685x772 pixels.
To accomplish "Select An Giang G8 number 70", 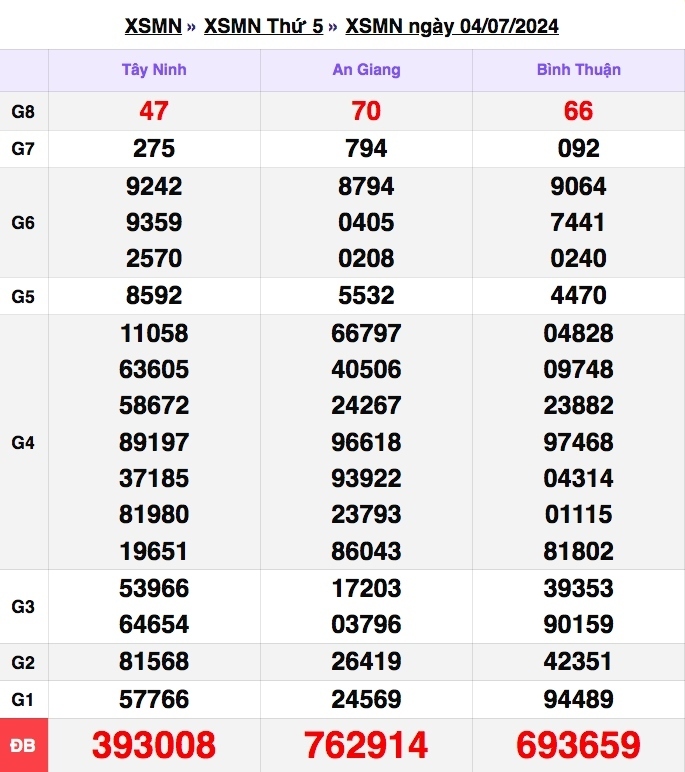I will [366, 111].
